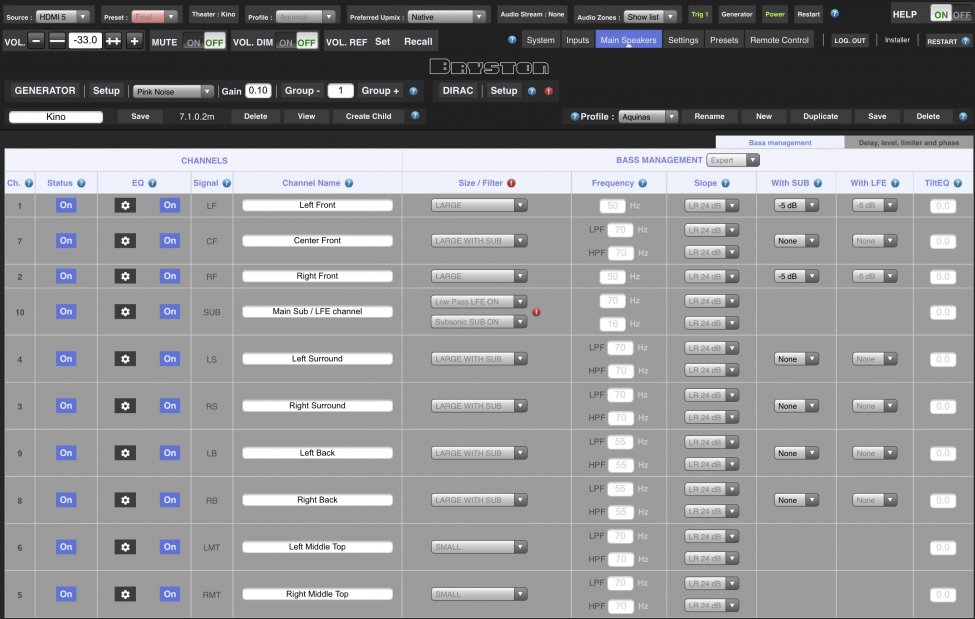Click the DIRAC Setup button
975x619 pixels.
[x=504, y=91]
